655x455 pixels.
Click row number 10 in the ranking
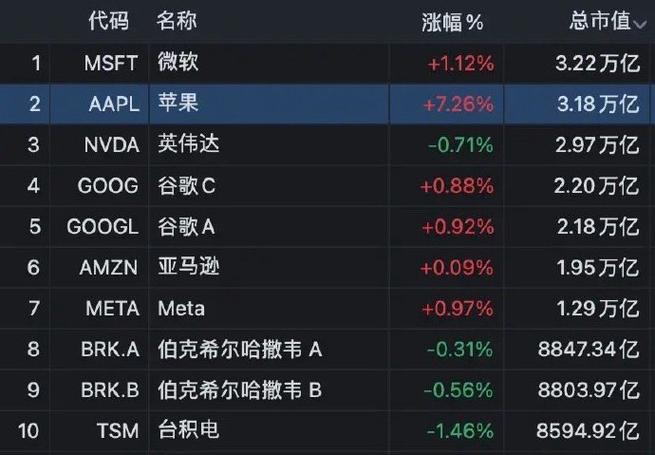(28, 431)
